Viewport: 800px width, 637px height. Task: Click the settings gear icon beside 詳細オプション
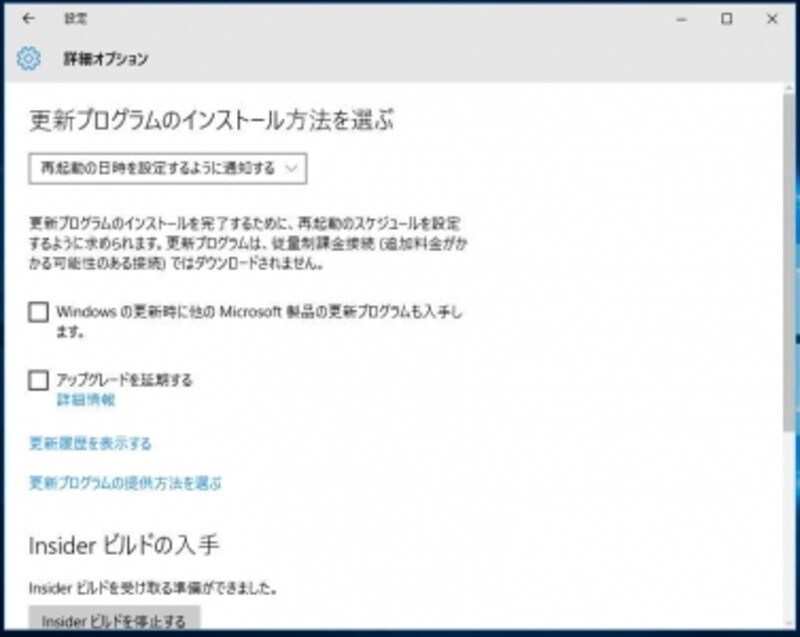tap(28, 58)
